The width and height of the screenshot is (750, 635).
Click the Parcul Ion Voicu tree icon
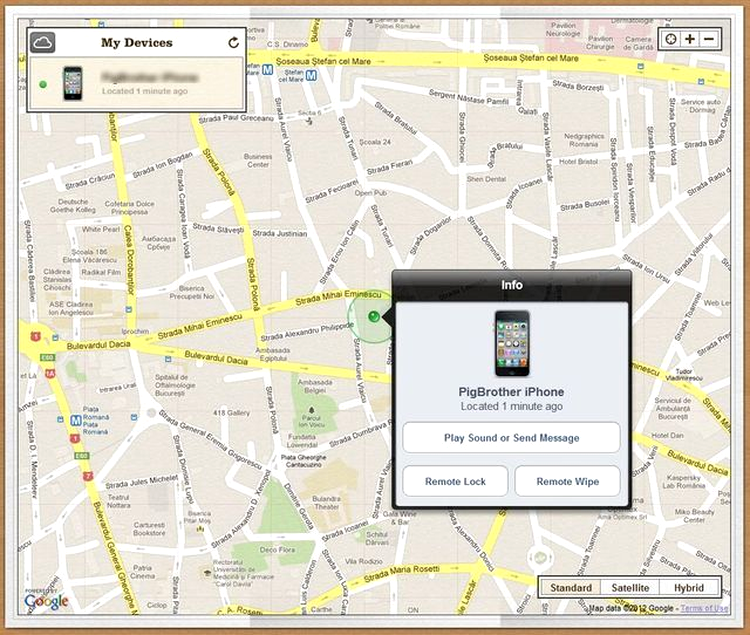[312, 410]
